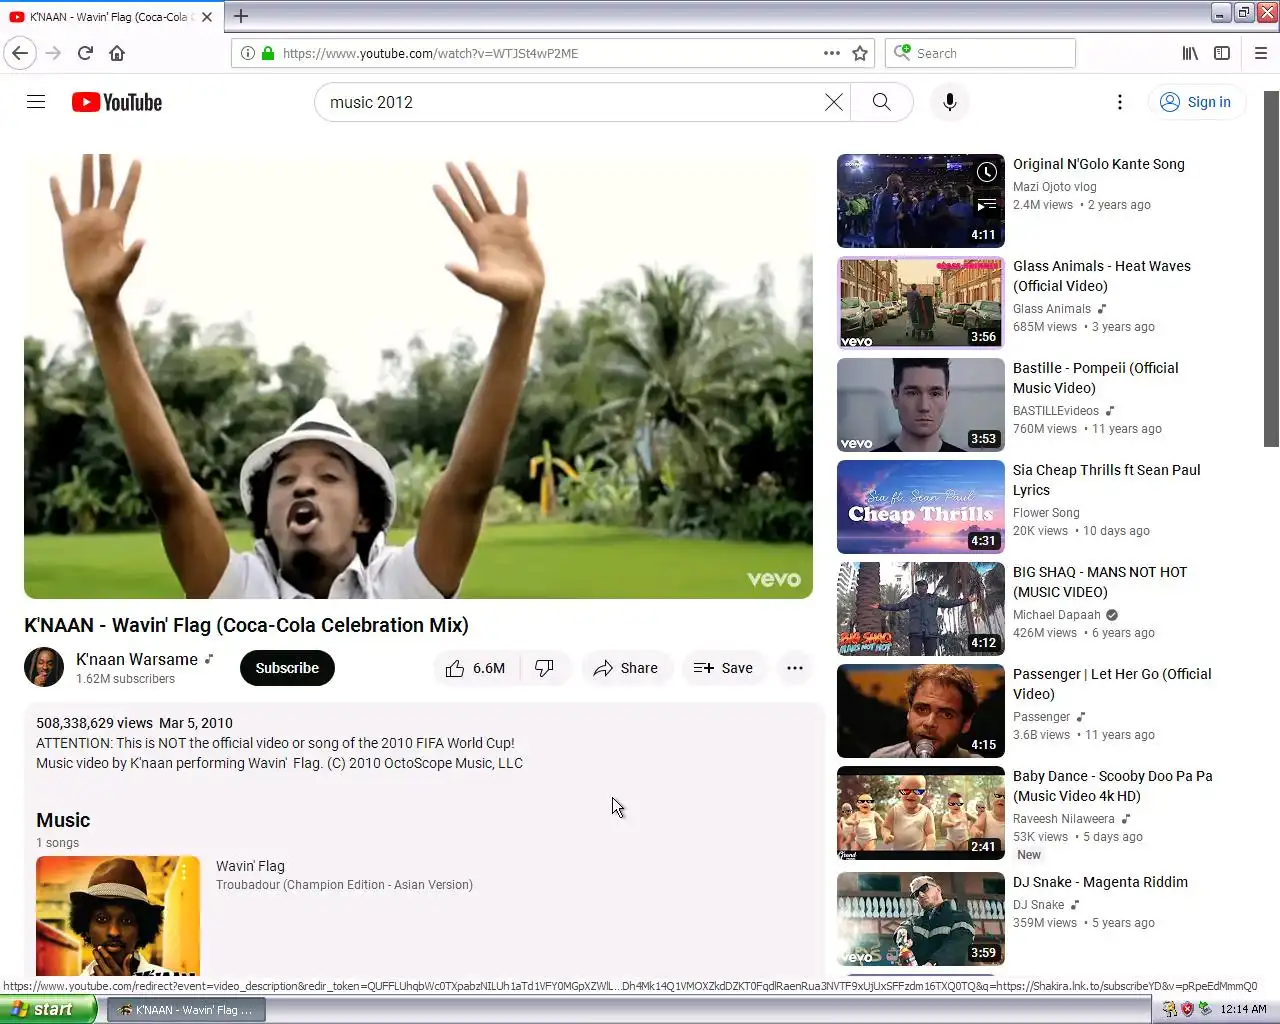
Task: Click the main video player
Action: [x=418, y=376]
